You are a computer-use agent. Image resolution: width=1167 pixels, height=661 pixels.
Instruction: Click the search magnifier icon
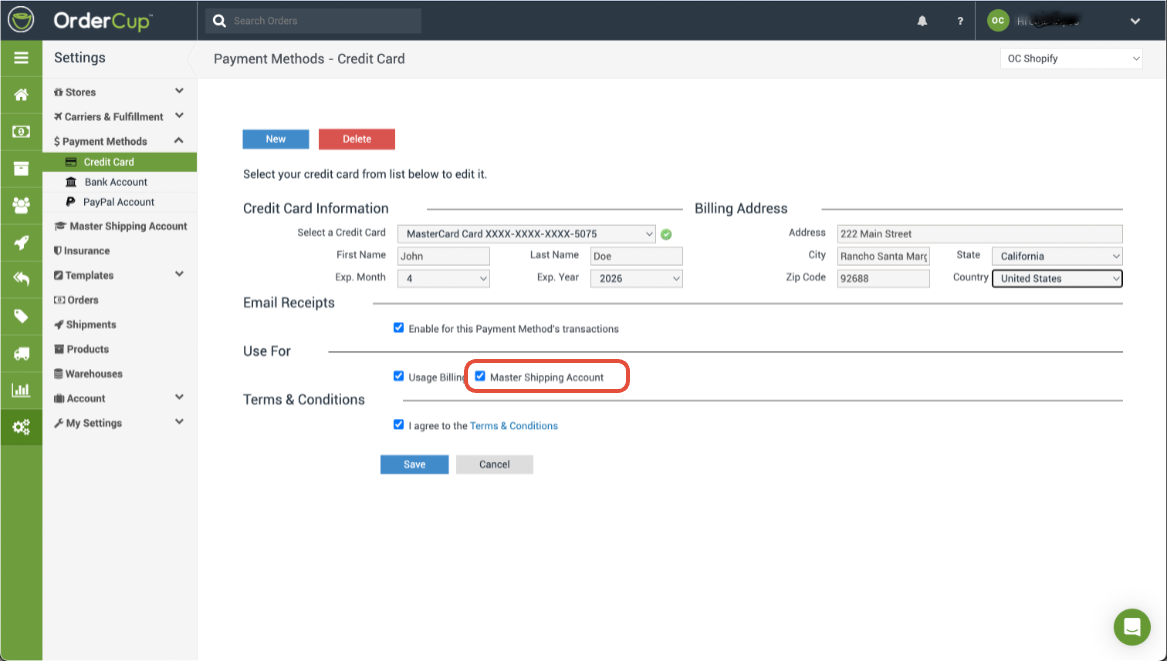219,21
